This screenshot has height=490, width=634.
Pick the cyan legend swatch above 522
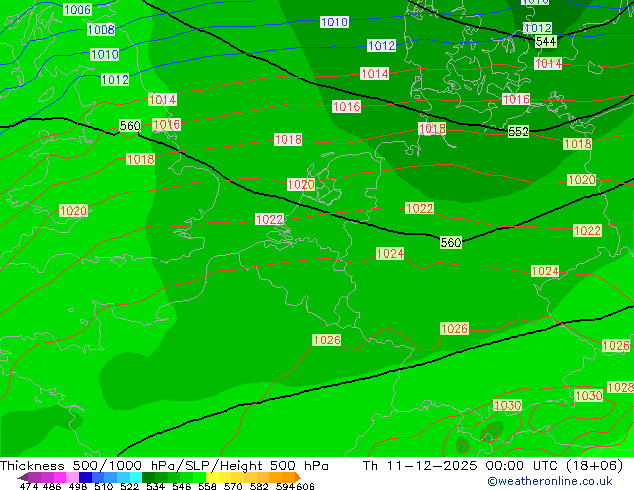tap(135, 477)
